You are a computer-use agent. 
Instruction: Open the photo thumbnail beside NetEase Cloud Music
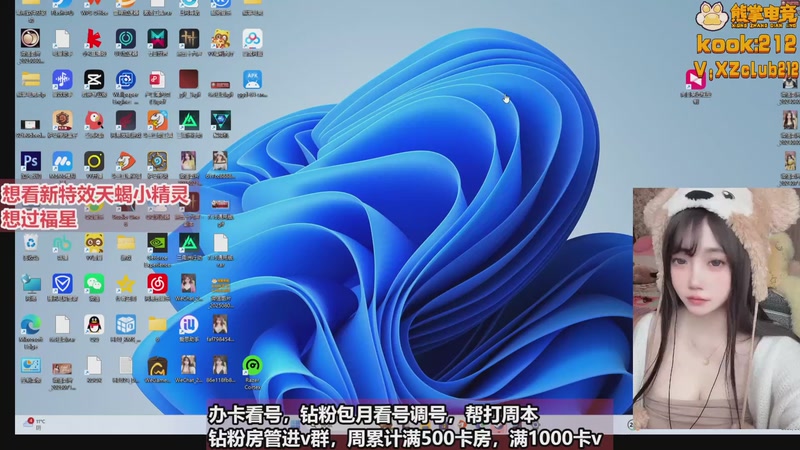point(189,284)
